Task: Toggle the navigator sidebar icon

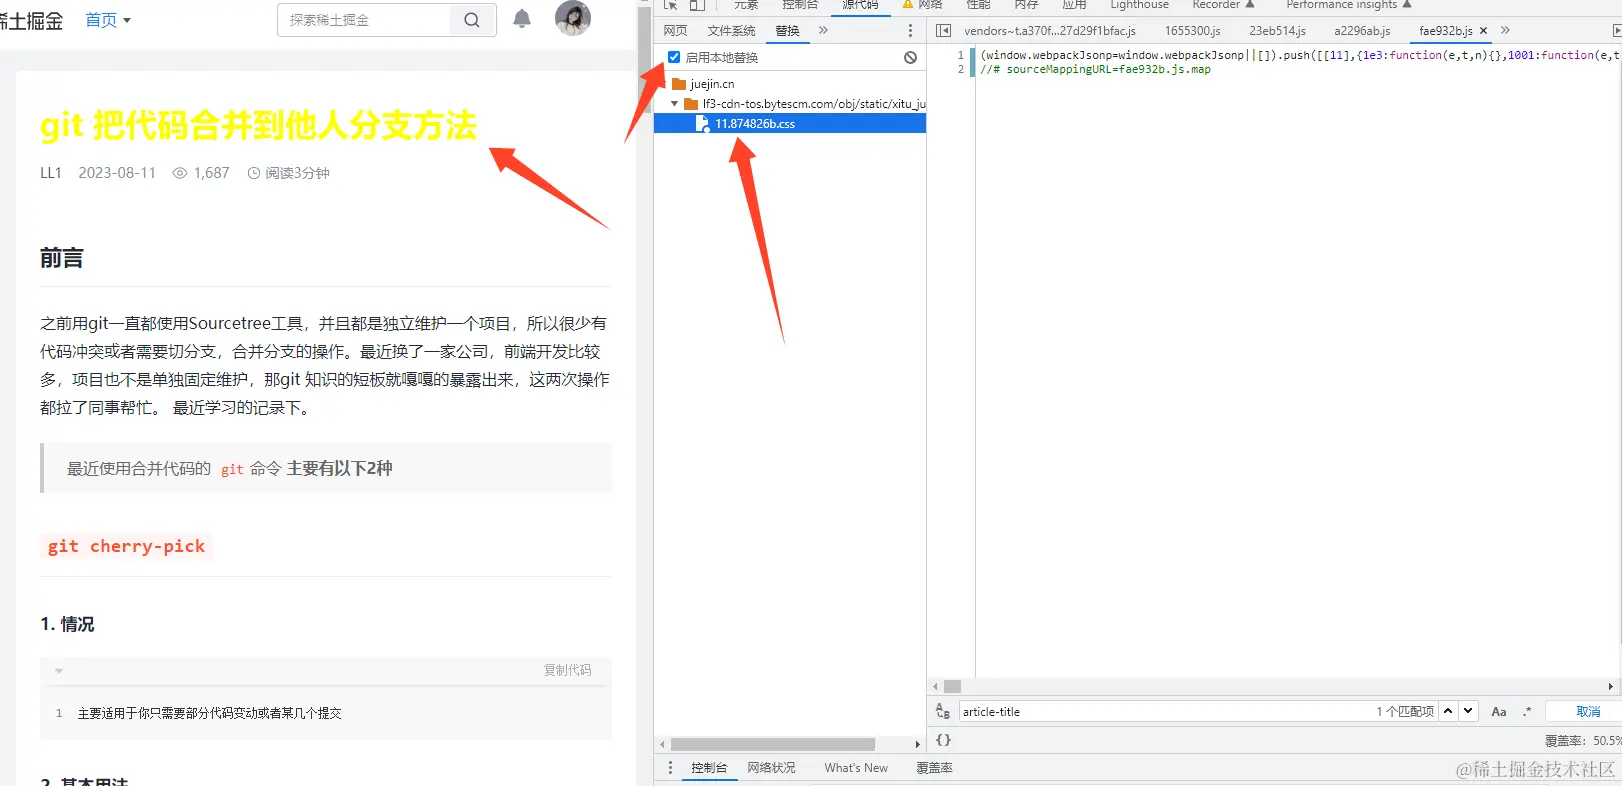Action: 943,31
